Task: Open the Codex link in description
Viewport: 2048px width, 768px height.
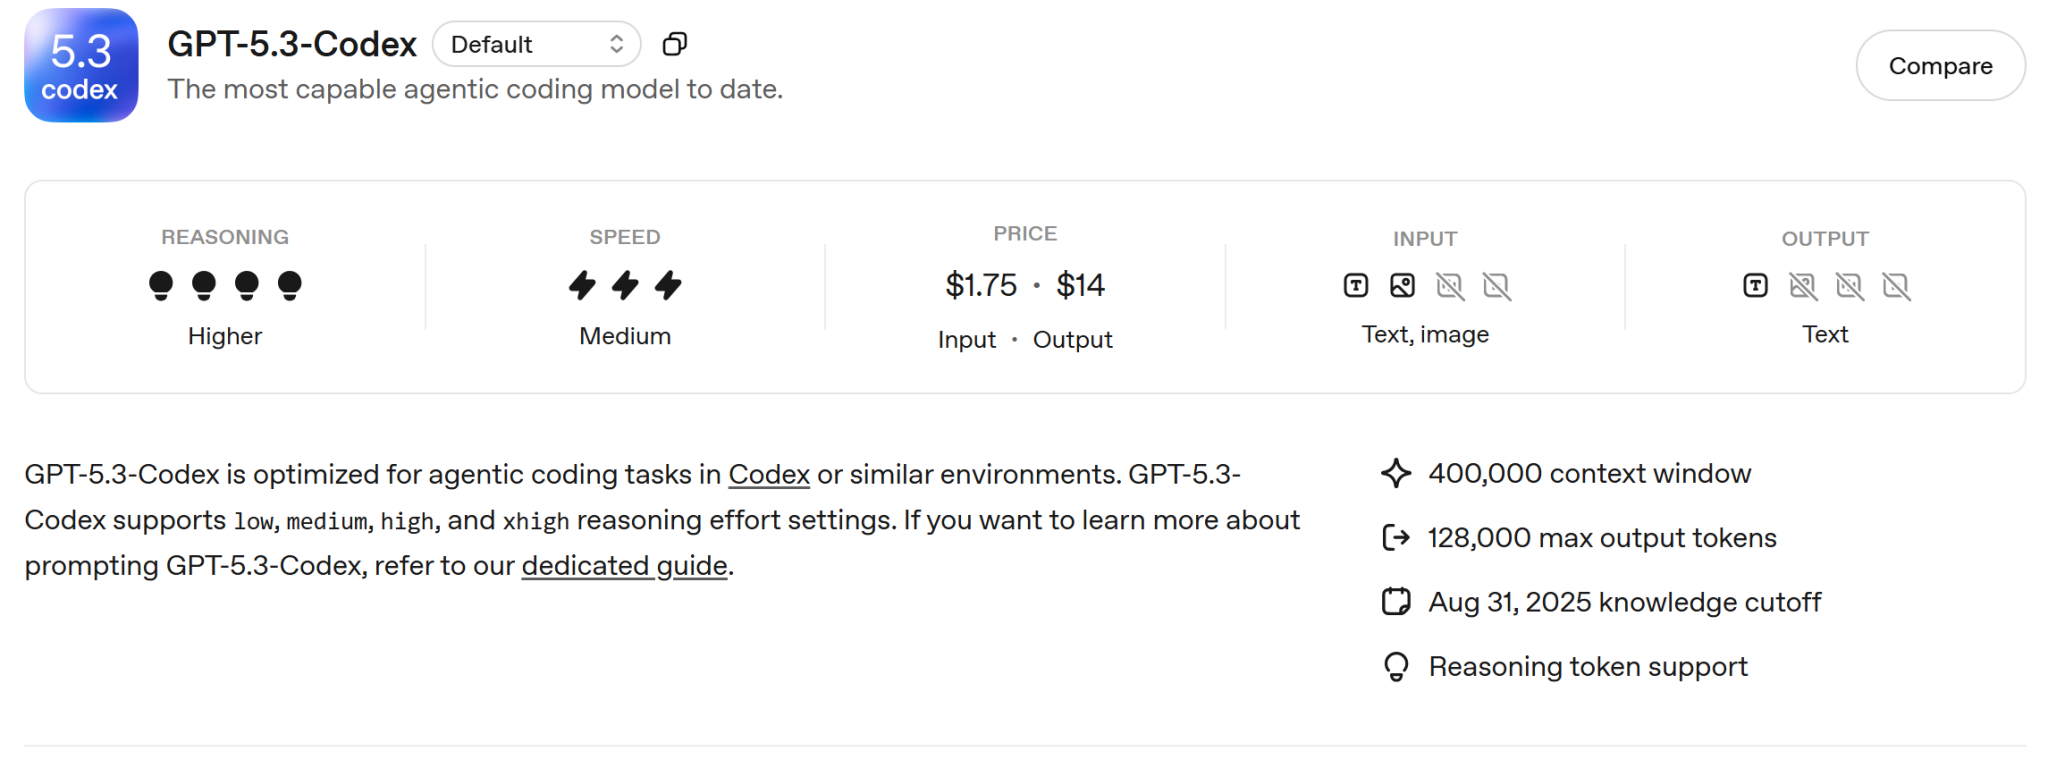Action: pyautogui.click(x=769, y=474)
